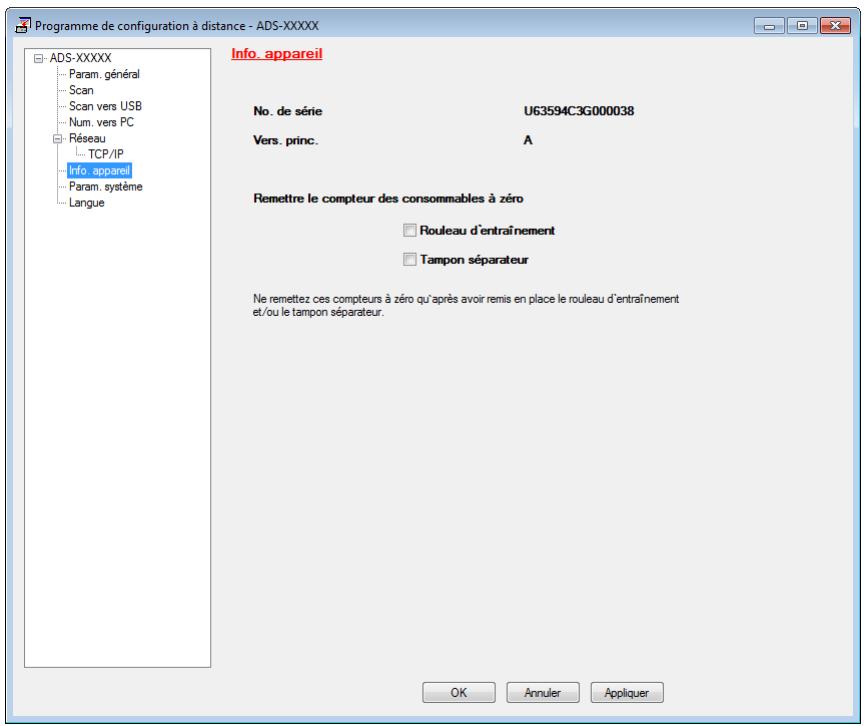The height and width of the screenshot is (726, 865).
Task: Choose the Langue tree entry
Action: pos(87,202)
